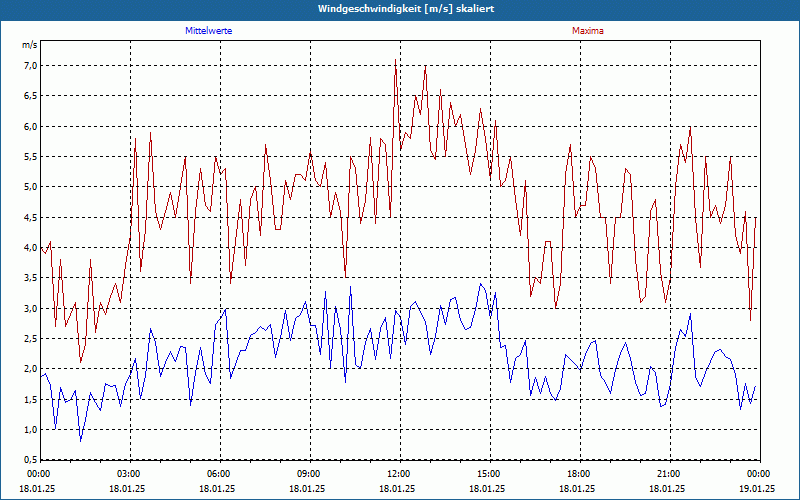Screen dimensions: 800x500
Task: Click the '15:00' time label
Action: [x=490, y=474]
